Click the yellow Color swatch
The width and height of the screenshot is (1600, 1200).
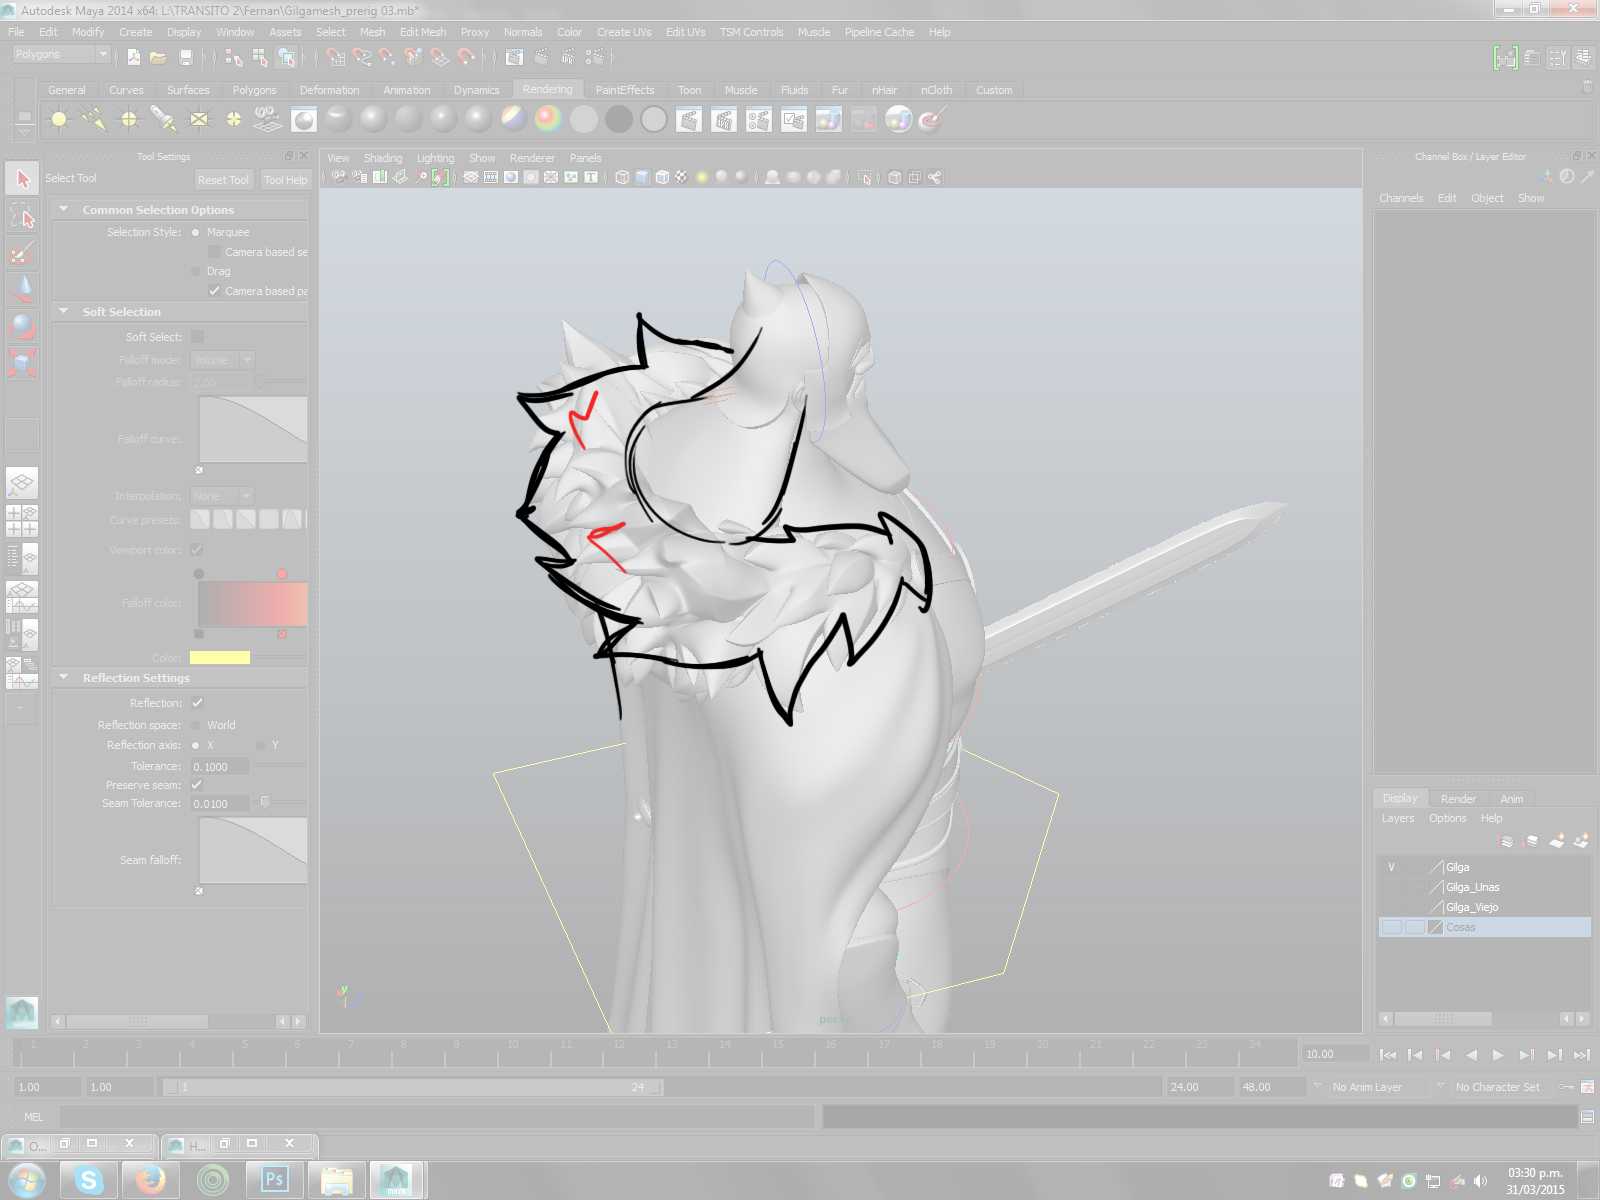tap(220, 658)
